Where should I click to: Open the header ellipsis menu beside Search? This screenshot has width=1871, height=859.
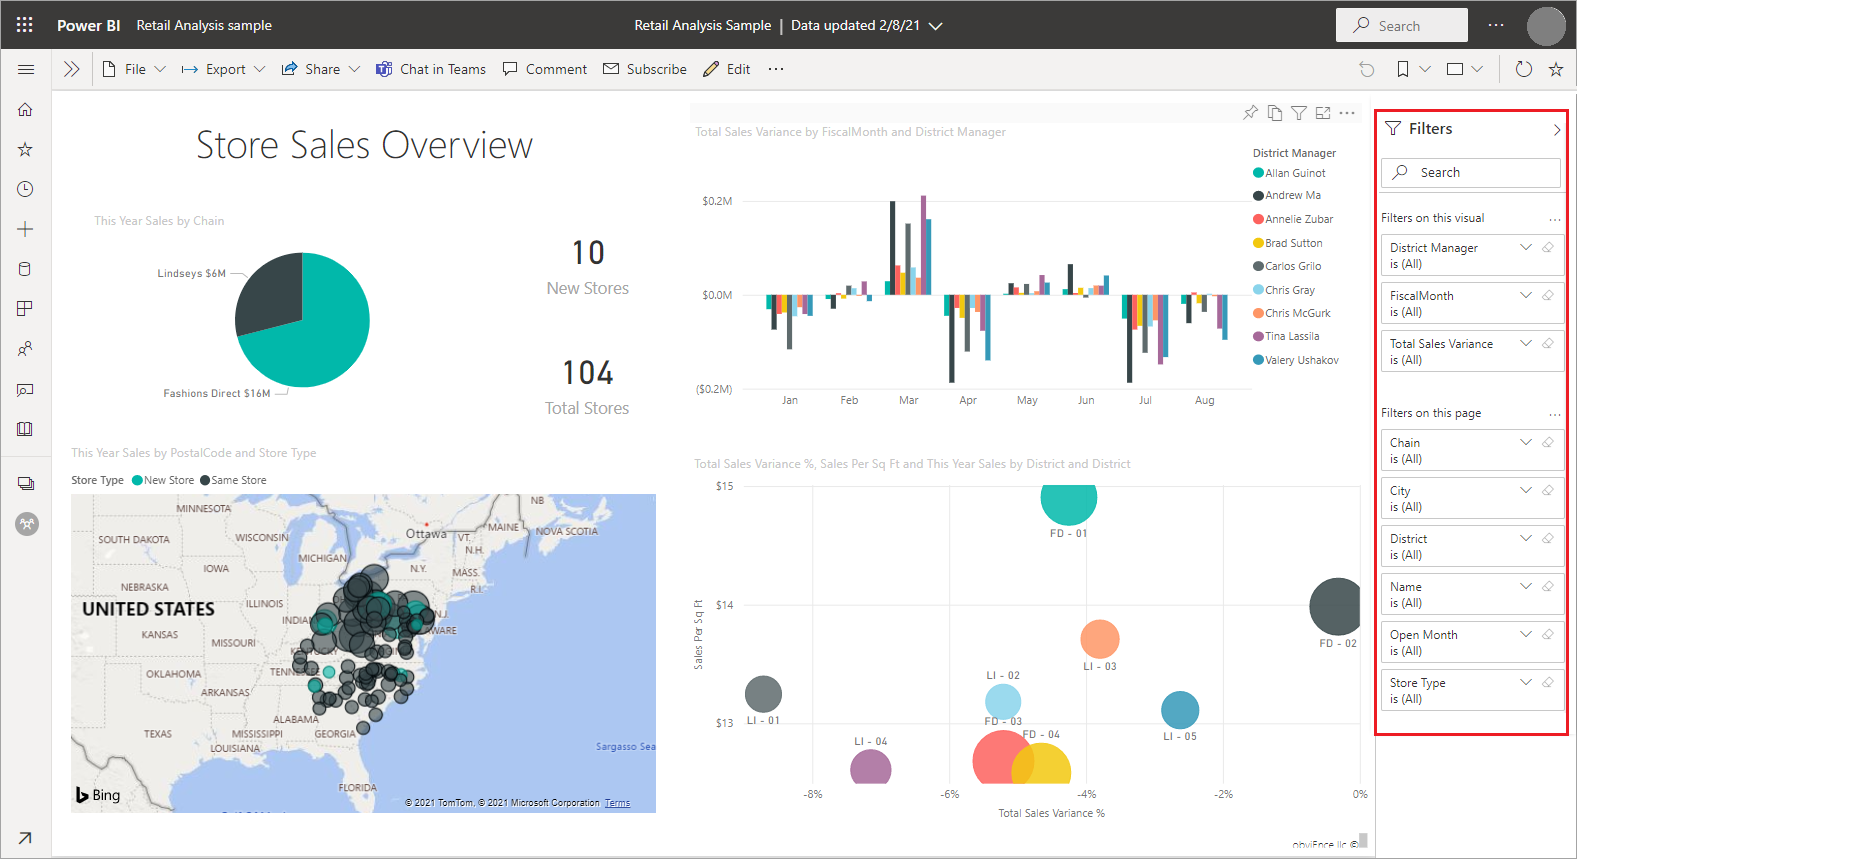pos(1496,25)
